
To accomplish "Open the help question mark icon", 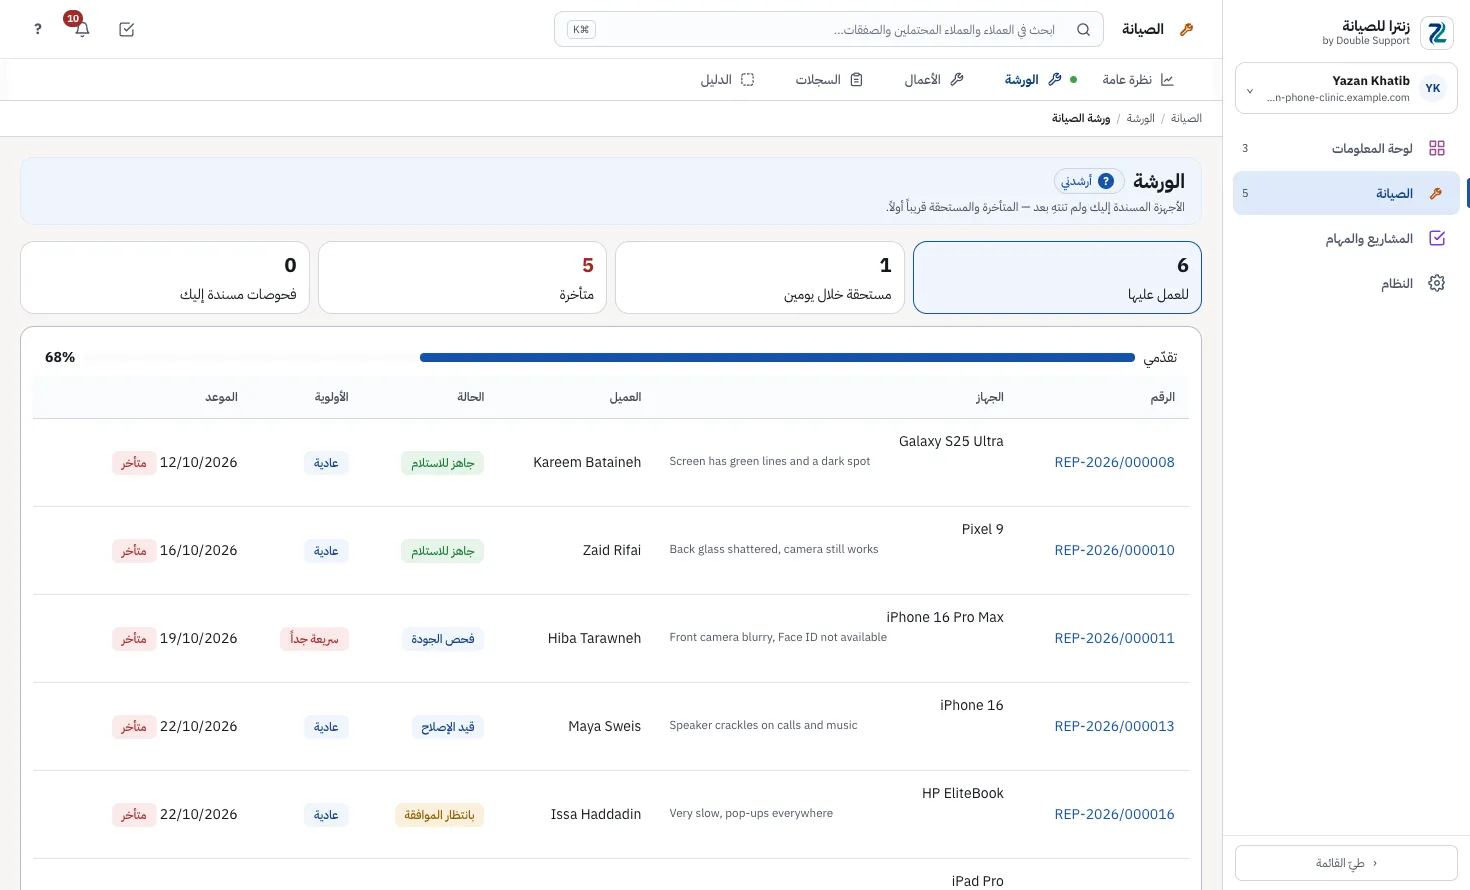I will click(x=38, y=29).
